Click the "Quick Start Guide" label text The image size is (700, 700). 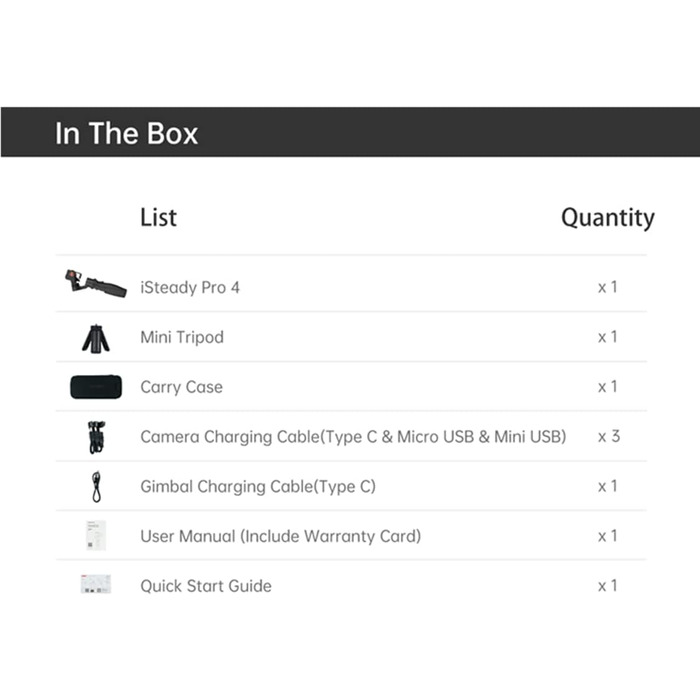point(206,586)
